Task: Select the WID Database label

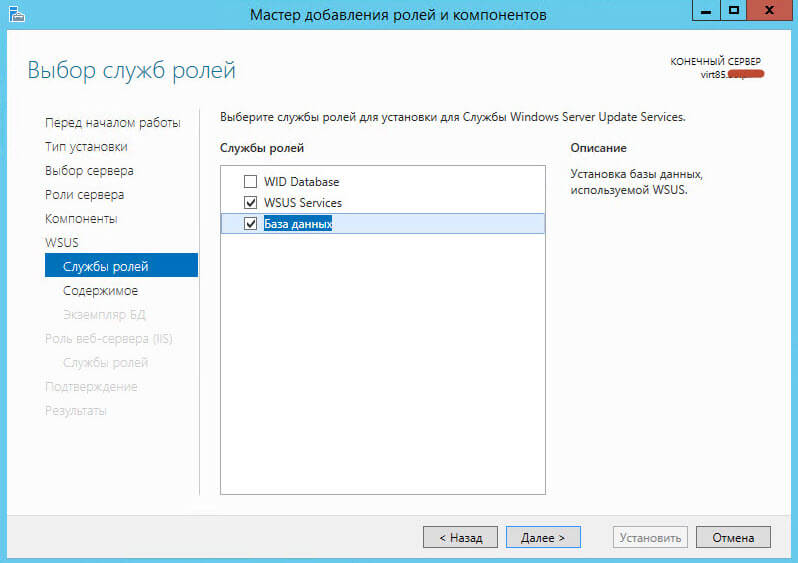Action: pos(301,182)
